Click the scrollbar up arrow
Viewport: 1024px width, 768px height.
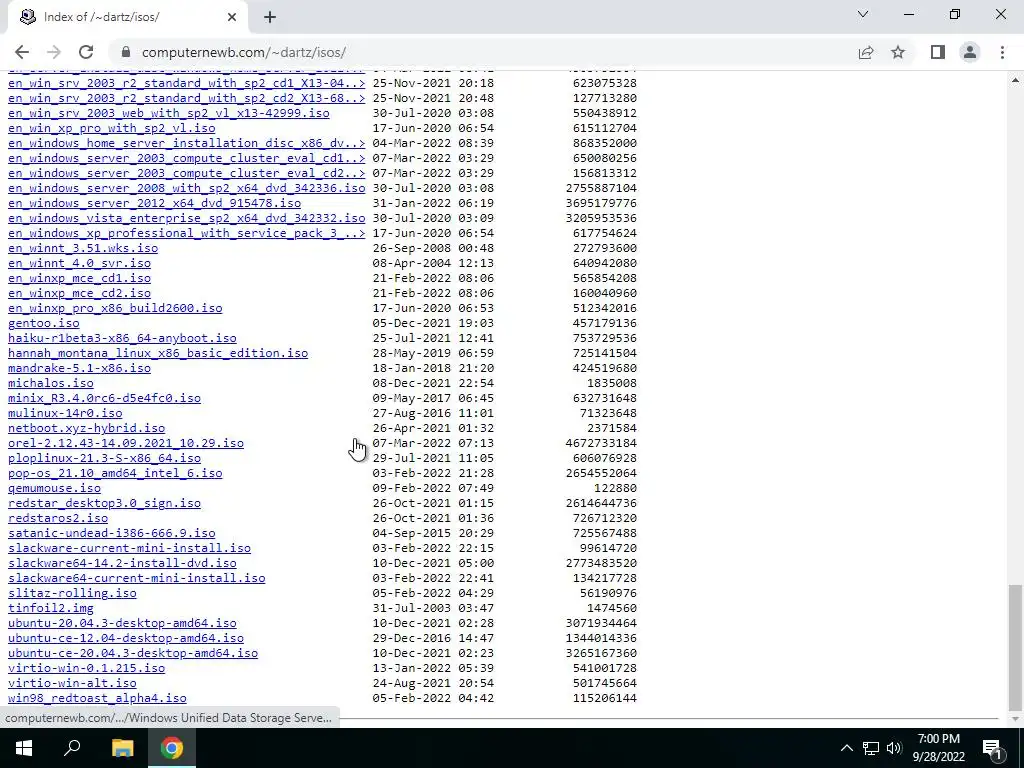1015,80
